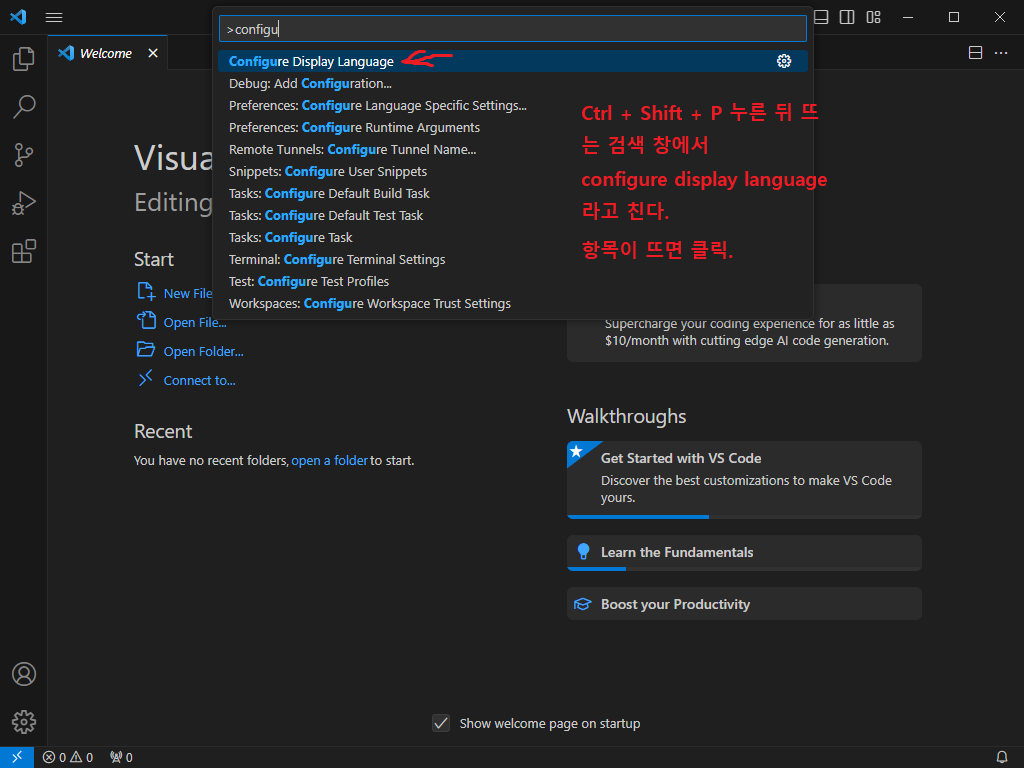Click the forwarded ports indicator showing 0

click(121, 758)
